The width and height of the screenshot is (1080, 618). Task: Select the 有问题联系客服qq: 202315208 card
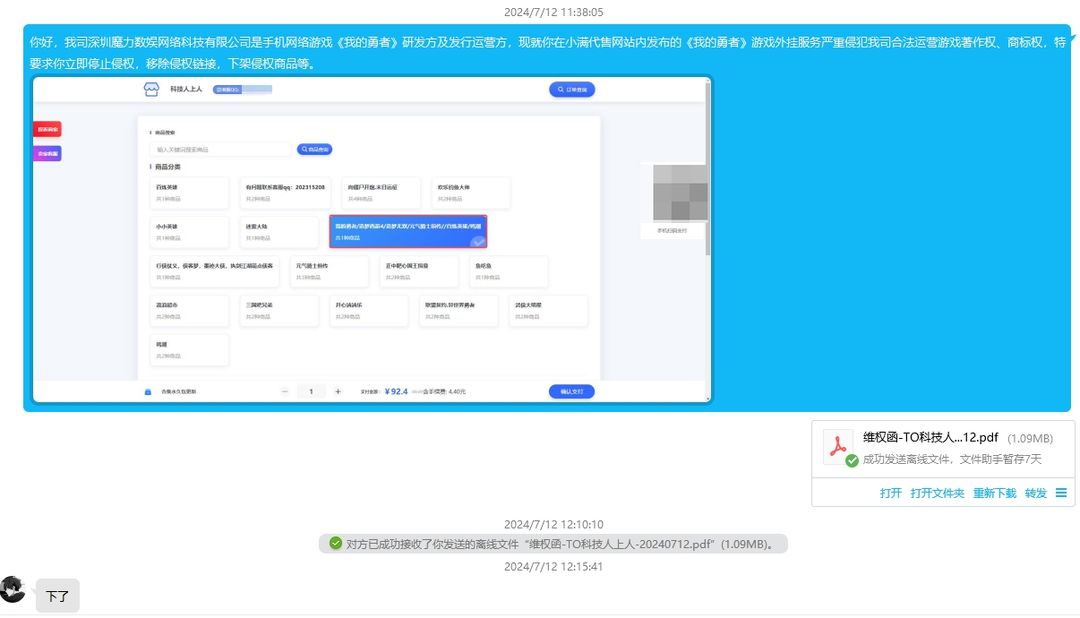(285, 192)
